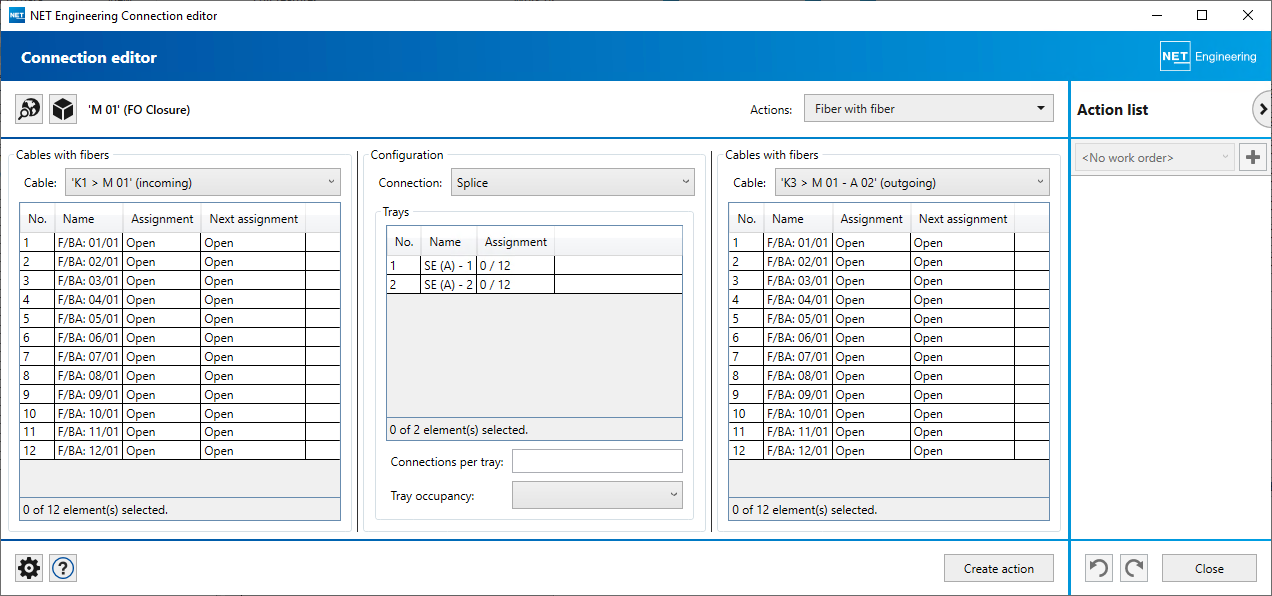Image resolution: width=1272 pixels, height=596 pixels.
Task: Select incoming fiber 'F/BA: 12/01' row
Action: click(x=180, y=451)
